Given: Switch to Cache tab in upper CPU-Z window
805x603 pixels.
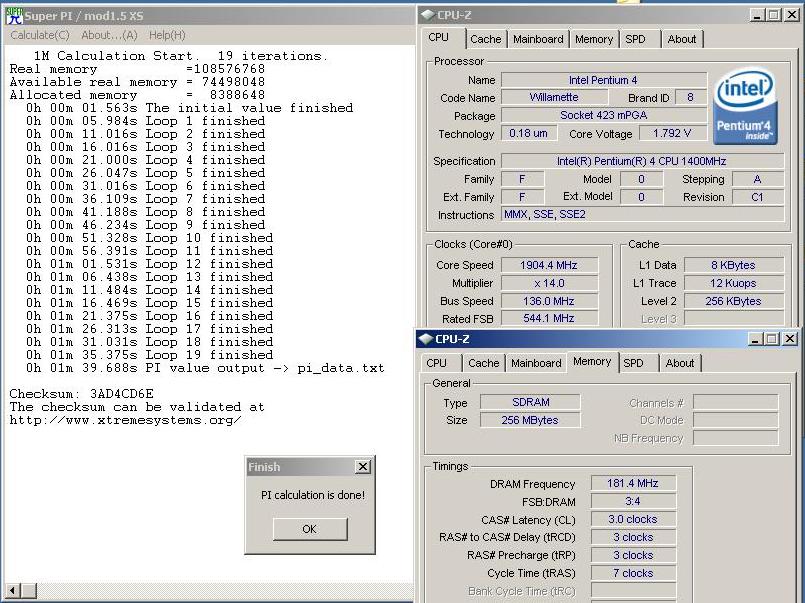Looking at the screenshot, I should 485,39.
